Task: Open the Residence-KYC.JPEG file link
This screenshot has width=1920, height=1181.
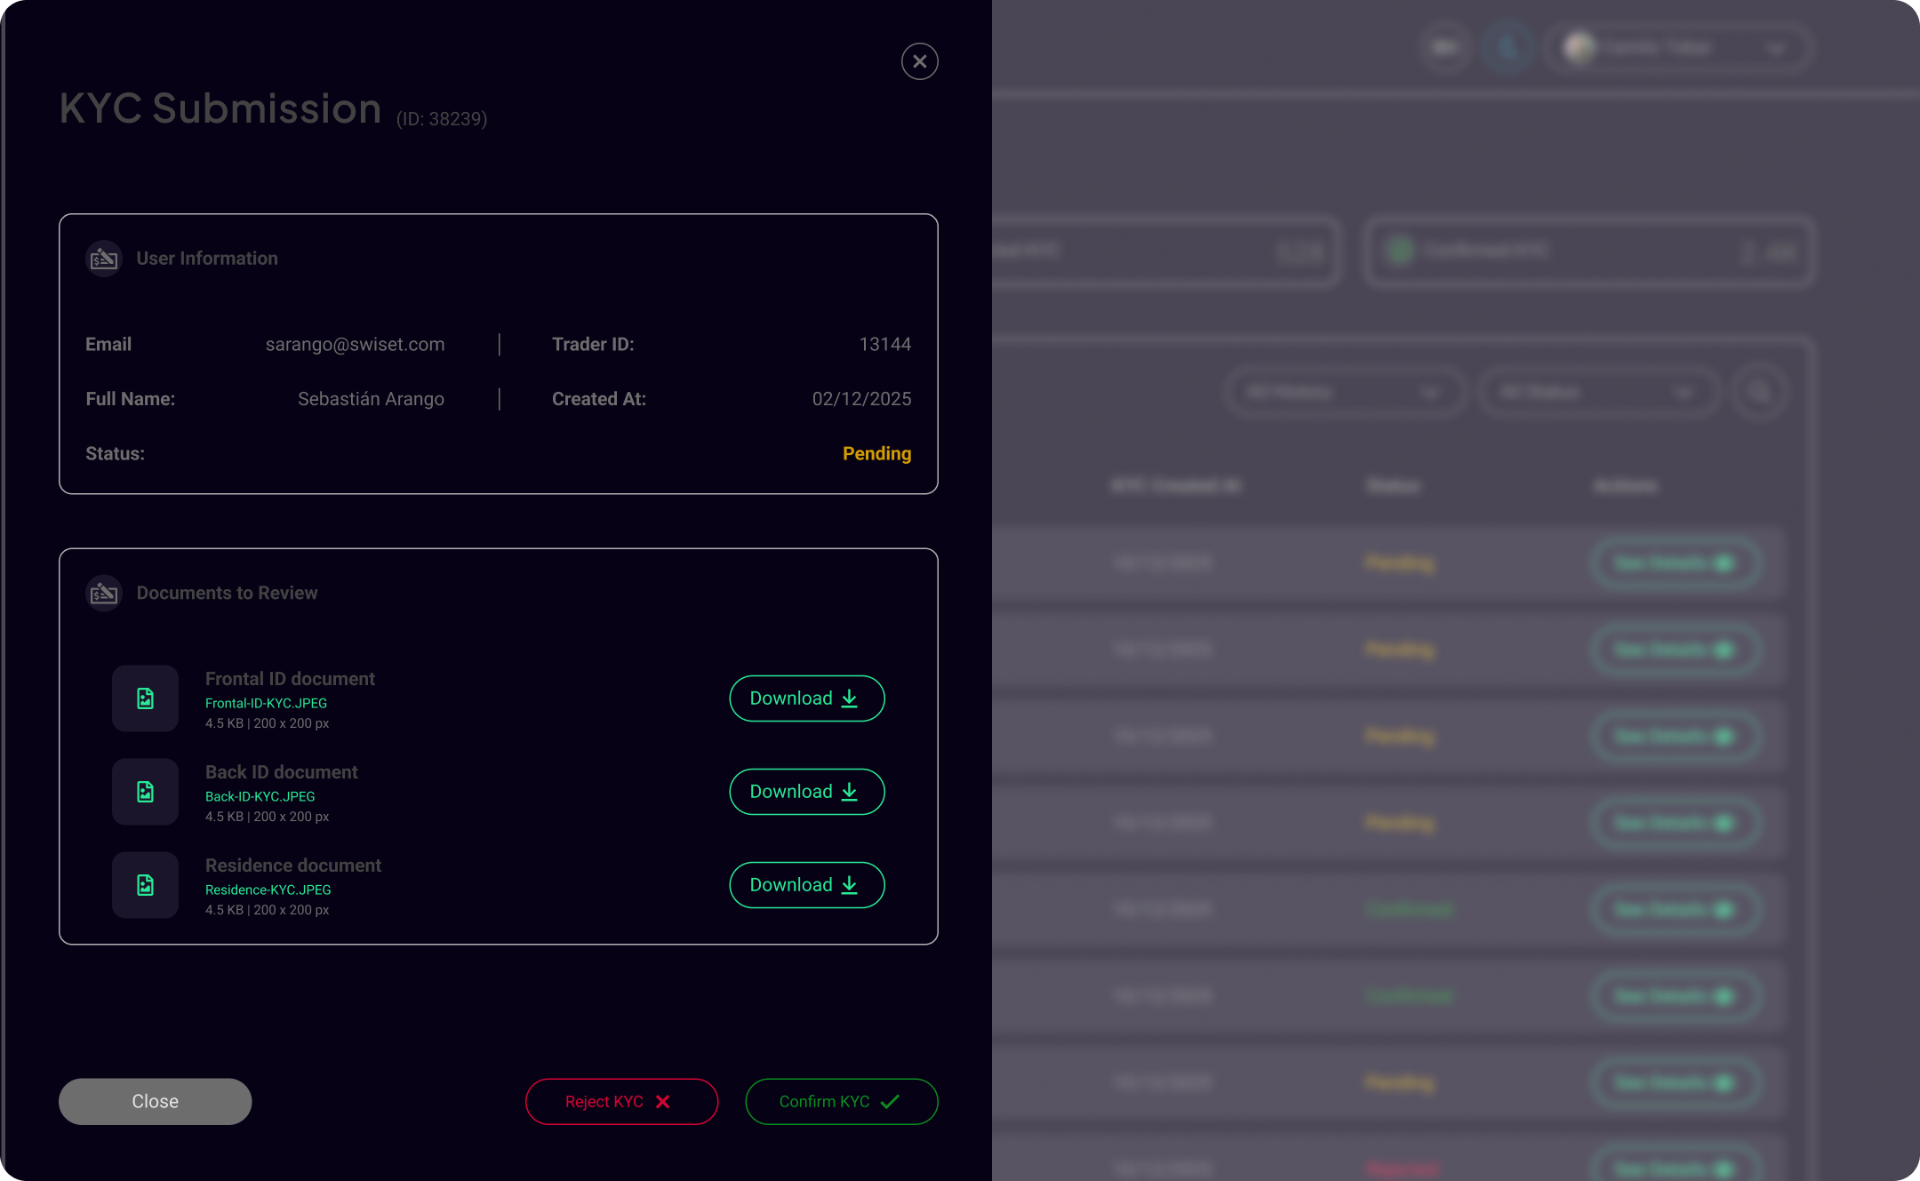Action: click(x=268, y=889)
